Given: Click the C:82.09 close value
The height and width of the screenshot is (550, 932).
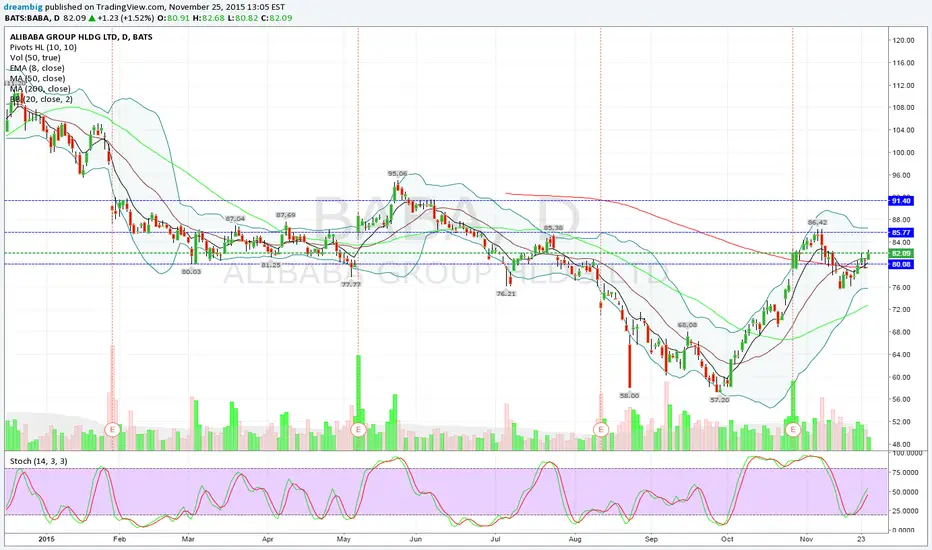Looking at the screenshot, I should click(x=278, y=18).
